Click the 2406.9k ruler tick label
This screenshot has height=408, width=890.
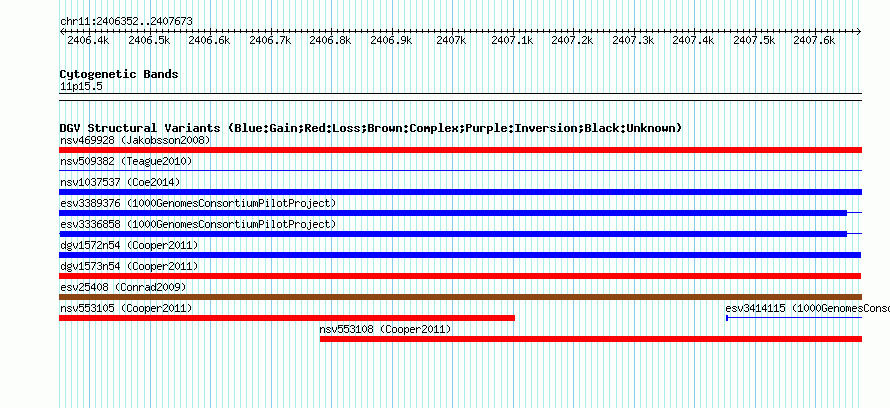391,40
